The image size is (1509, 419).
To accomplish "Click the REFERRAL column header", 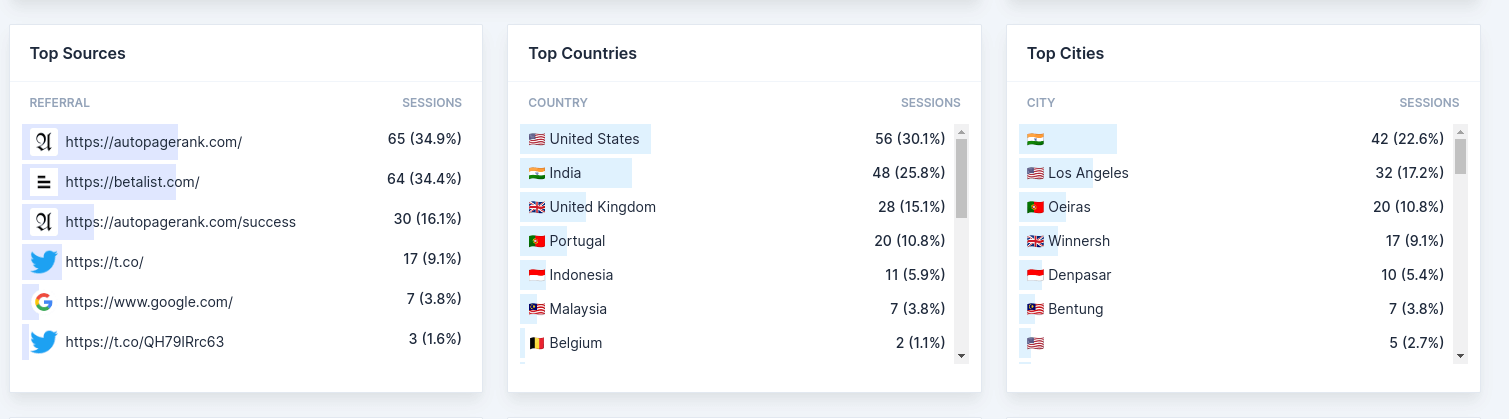I will point(60,103).
